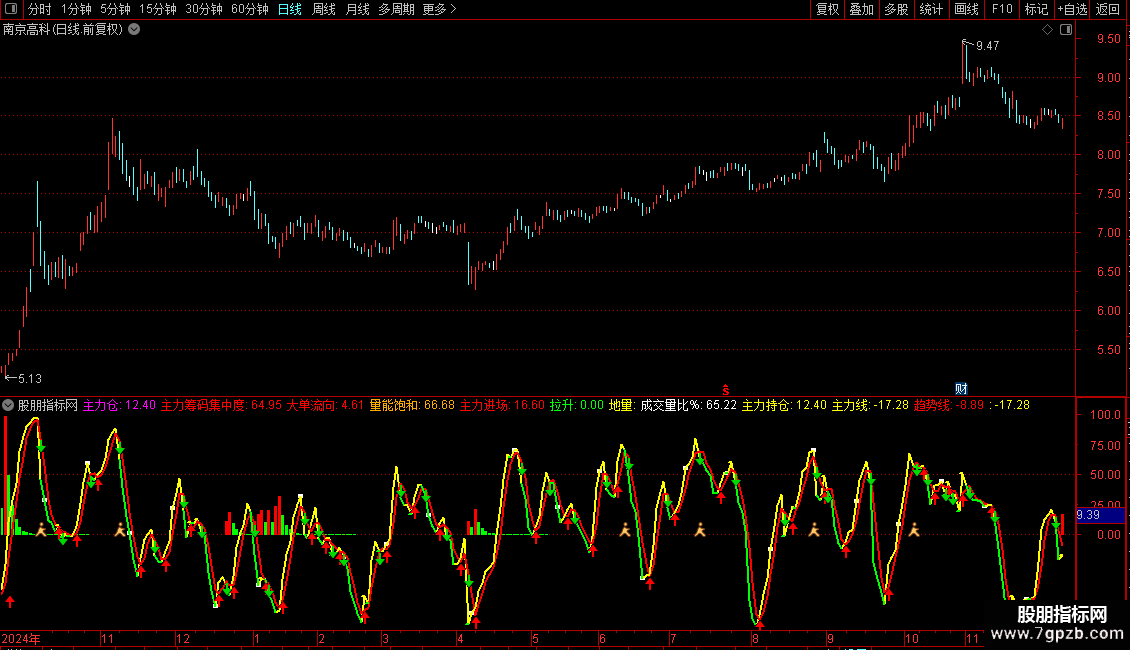Click the blue 9.39 current value box

[x=1100, y=515]
